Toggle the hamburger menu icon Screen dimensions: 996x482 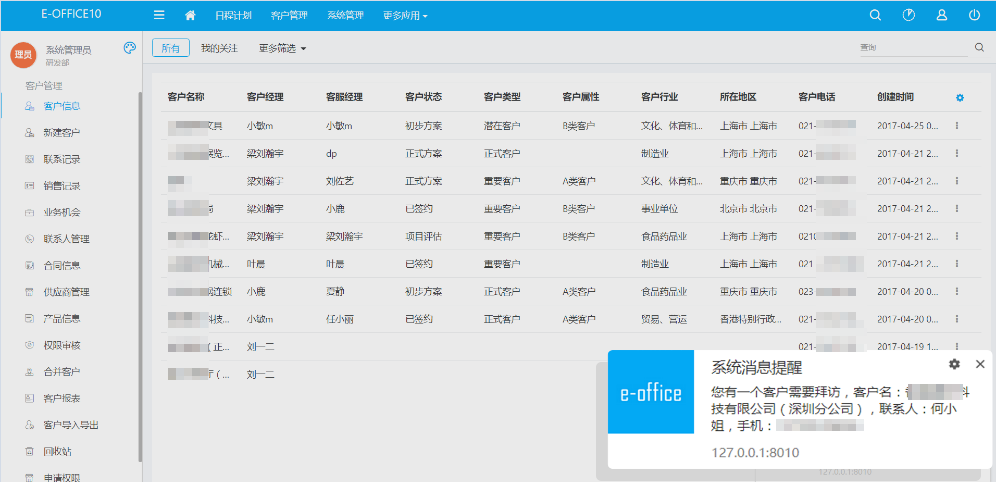[159, 15]
